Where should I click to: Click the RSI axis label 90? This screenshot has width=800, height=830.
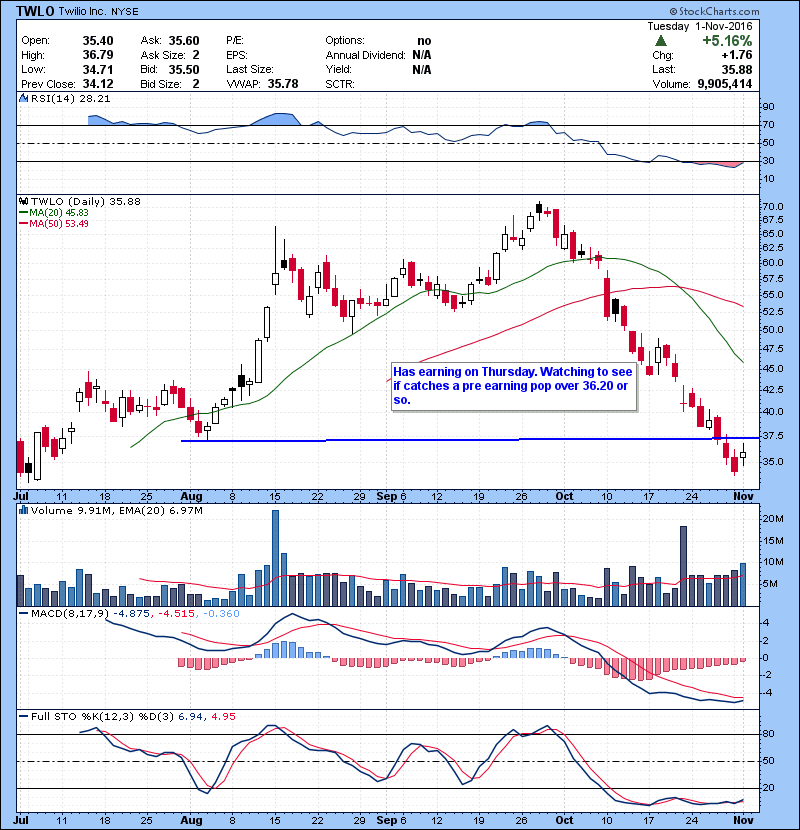[x=768, y=106]
